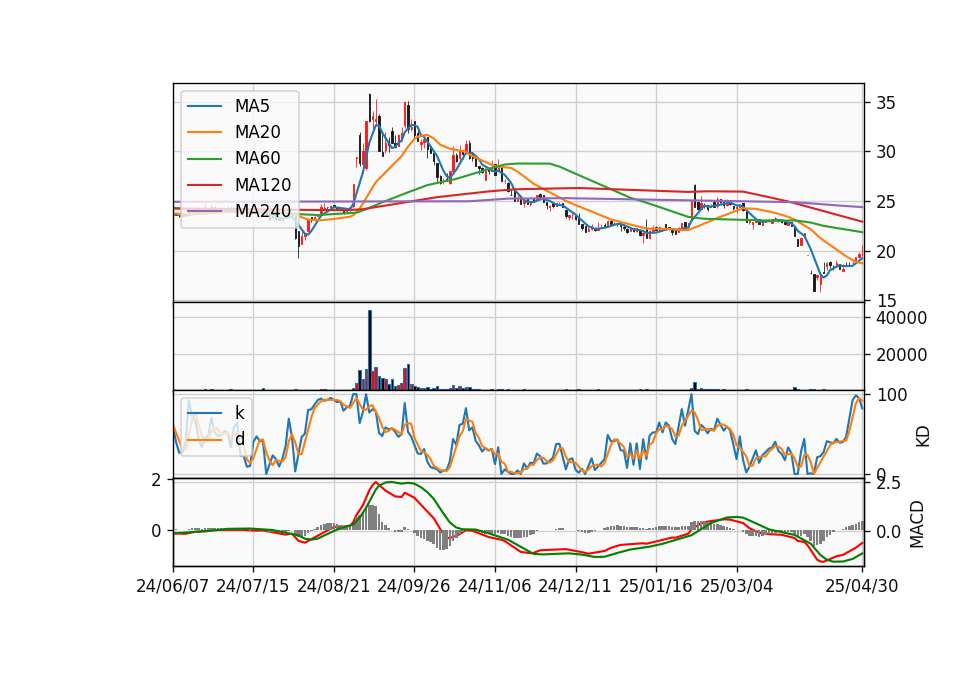The image size is (960, 690).
Task: Click the 2.5 label on MACD axis
Action: pos(889,484)
